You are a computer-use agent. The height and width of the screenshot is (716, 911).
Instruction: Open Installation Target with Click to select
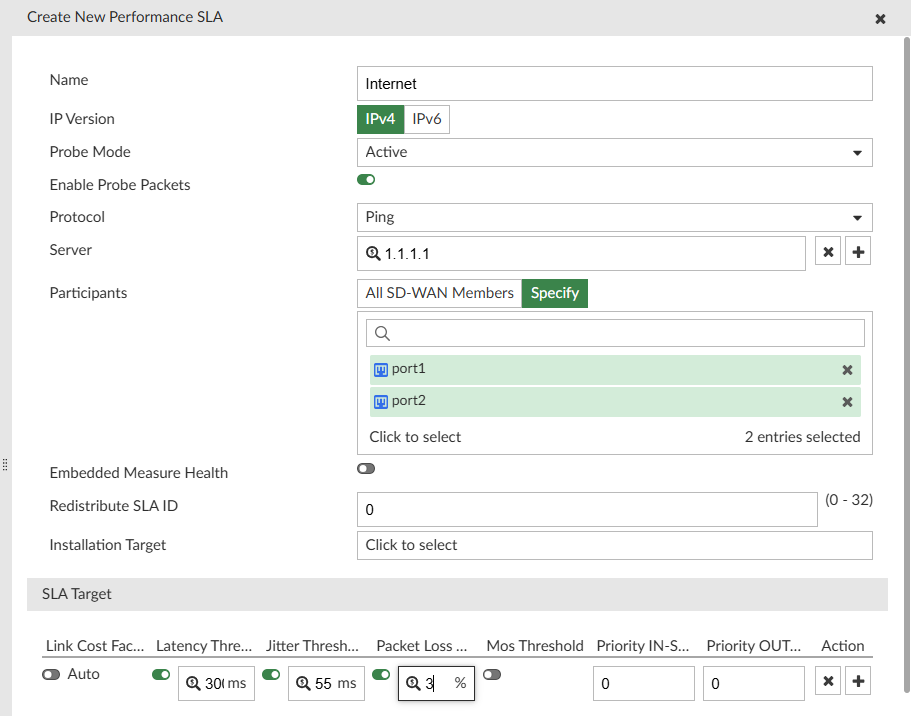tap(614, 545)
